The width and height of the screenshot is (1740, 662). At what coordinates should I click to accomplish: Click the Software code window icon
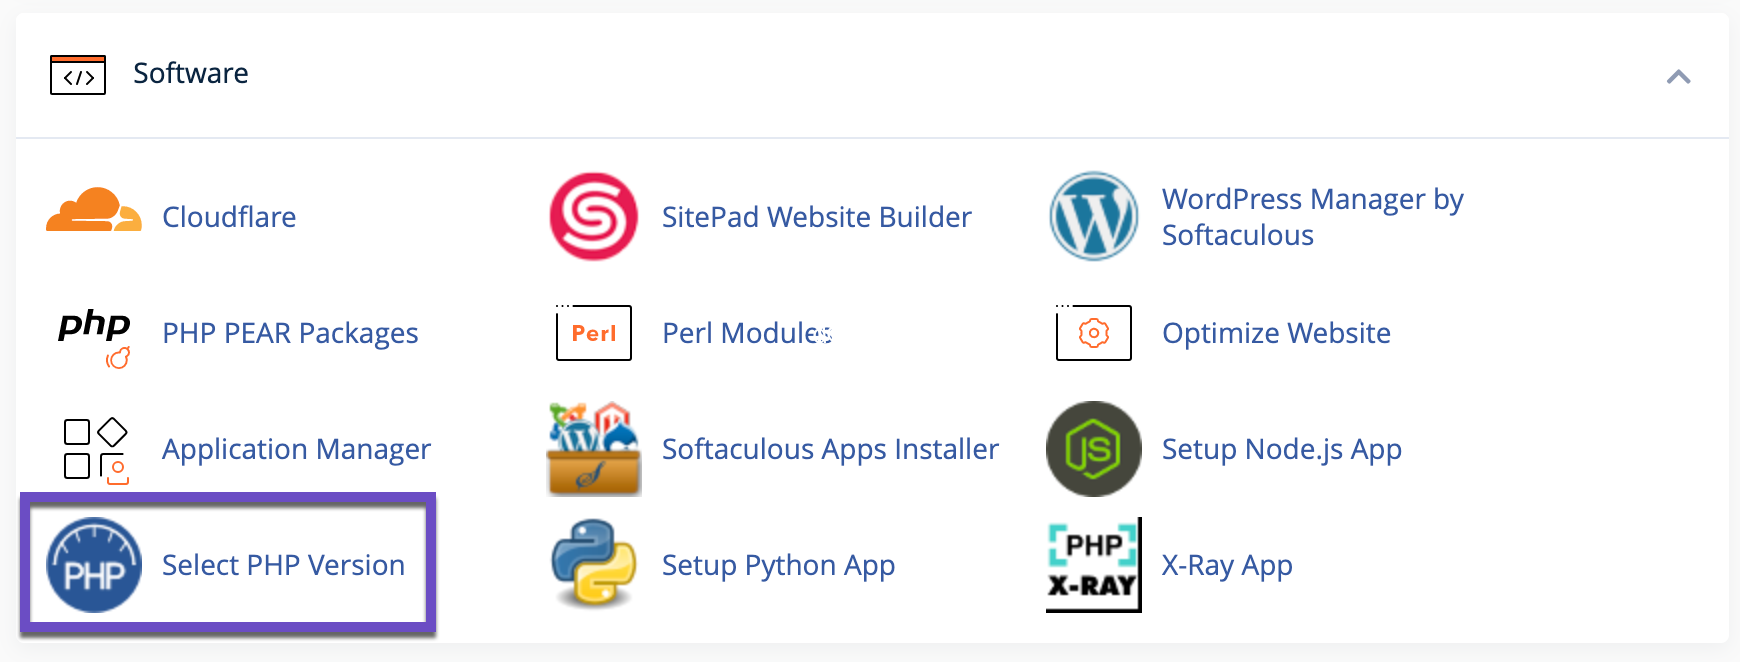[78, 75]
